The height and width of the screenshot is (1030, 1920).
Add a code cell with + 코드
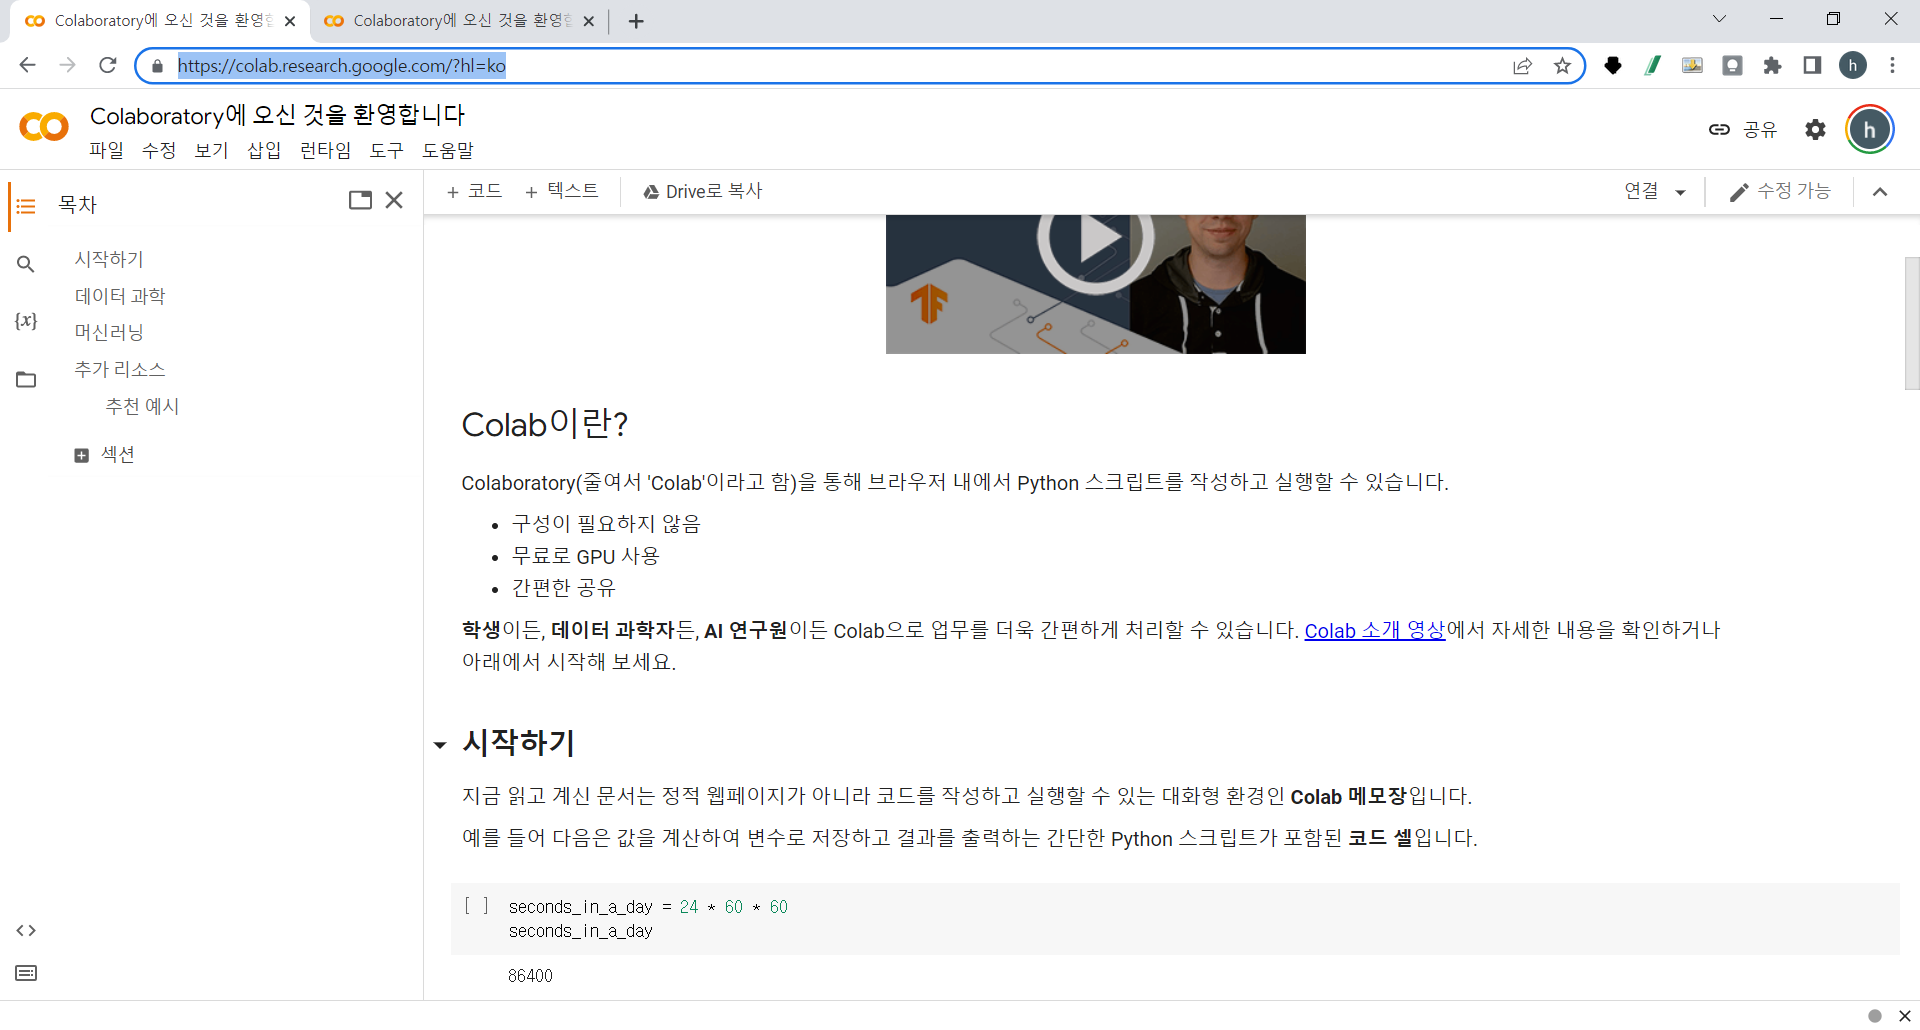475,191
